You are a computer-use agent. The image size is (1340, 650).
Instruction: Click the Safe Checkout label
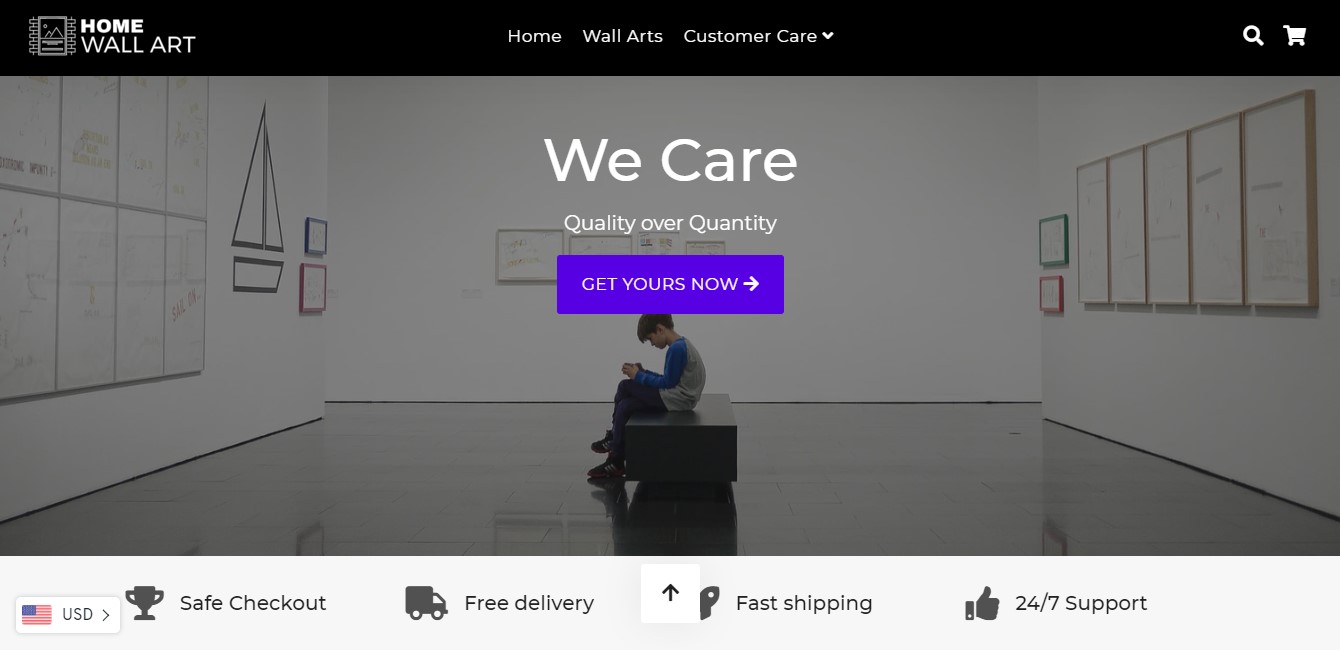point(253,603)
